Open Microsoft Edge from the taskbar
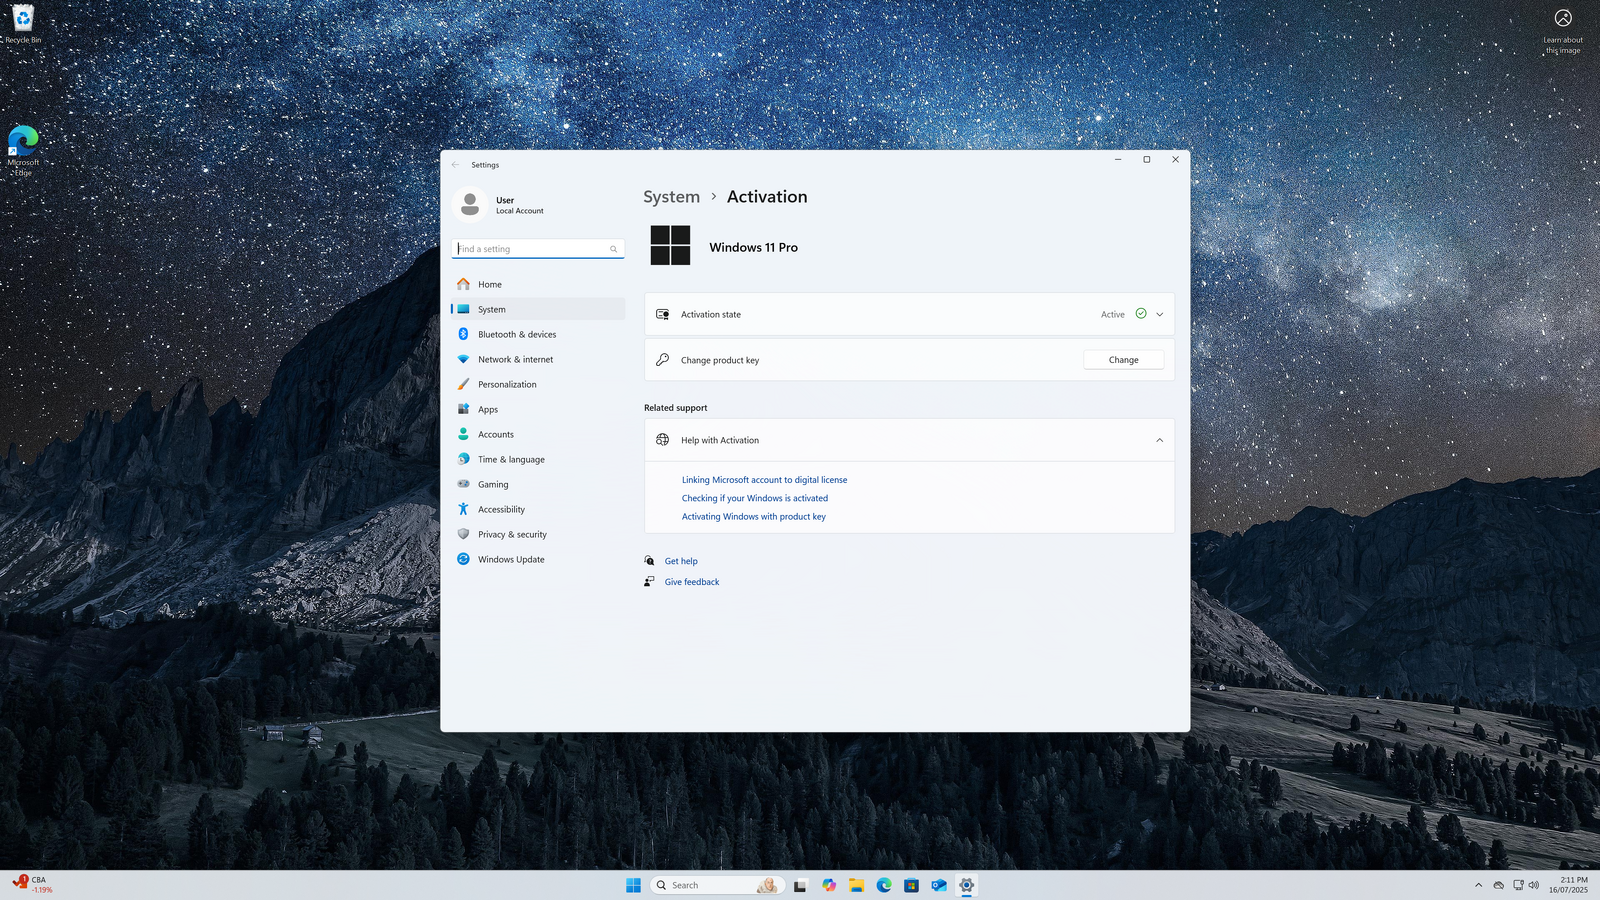Image resolution: width=1600 pixels, height=900 pixels. pos(884,885)
